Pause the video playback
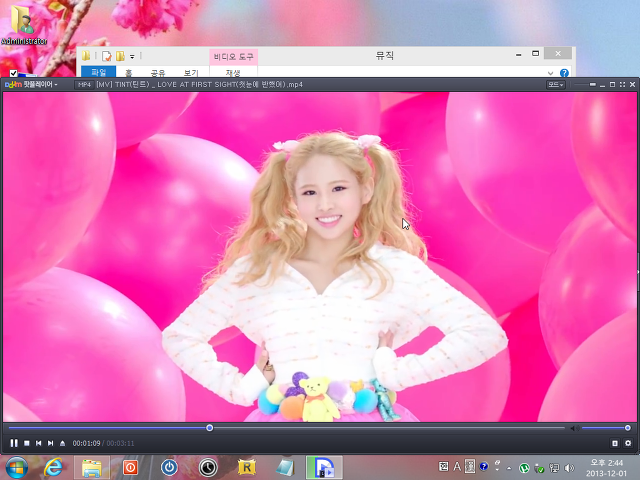The width and height of the screenshot is (640, 480). pos(14,443)
